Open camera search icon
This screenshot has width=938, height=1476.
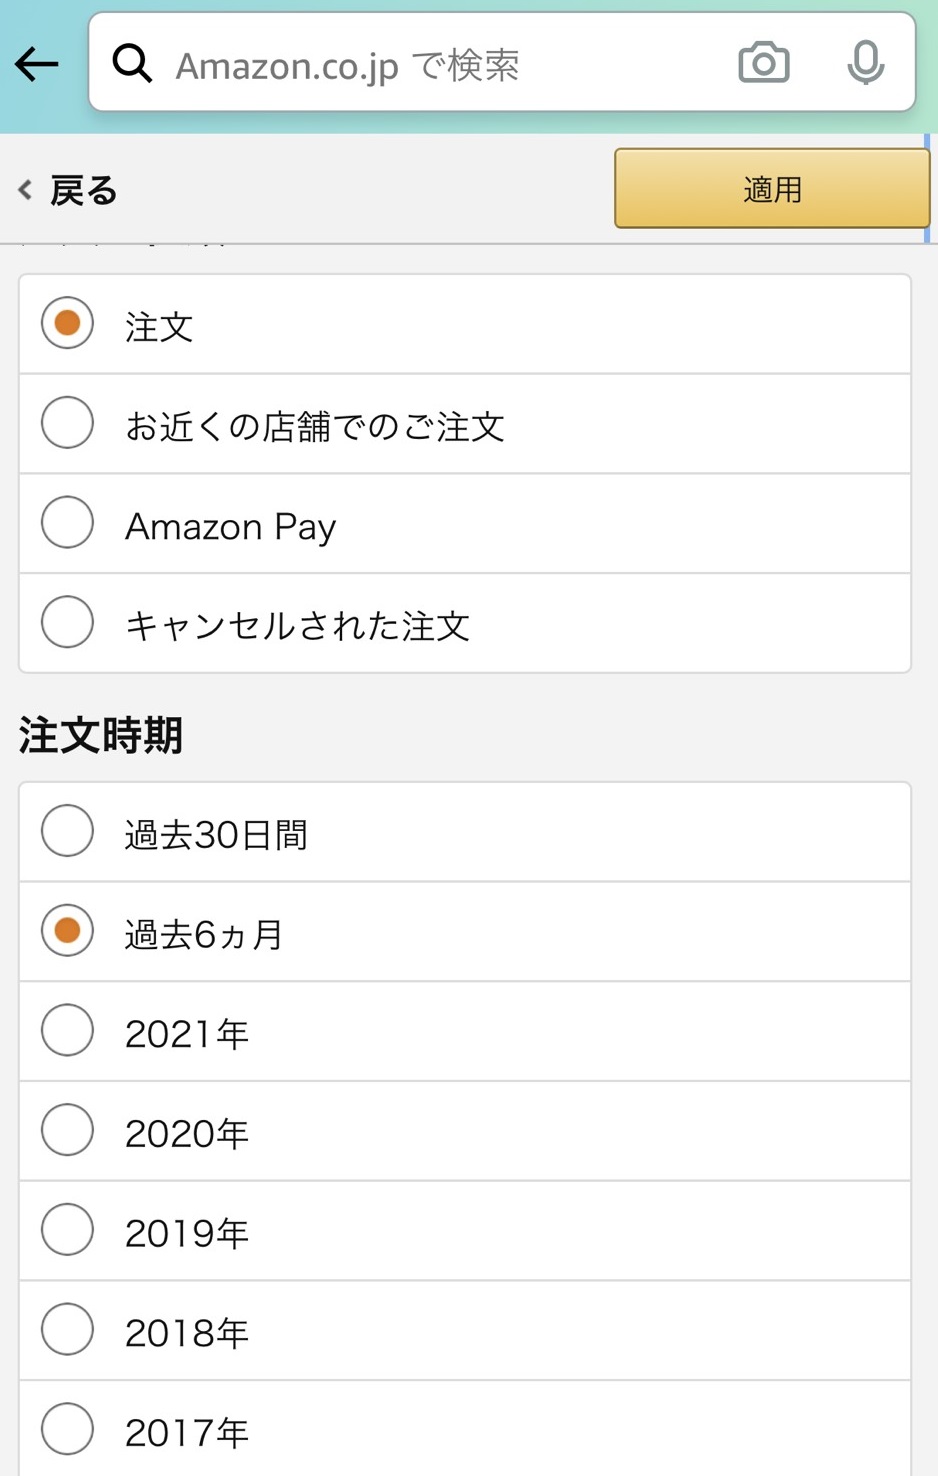click(763, 63)
